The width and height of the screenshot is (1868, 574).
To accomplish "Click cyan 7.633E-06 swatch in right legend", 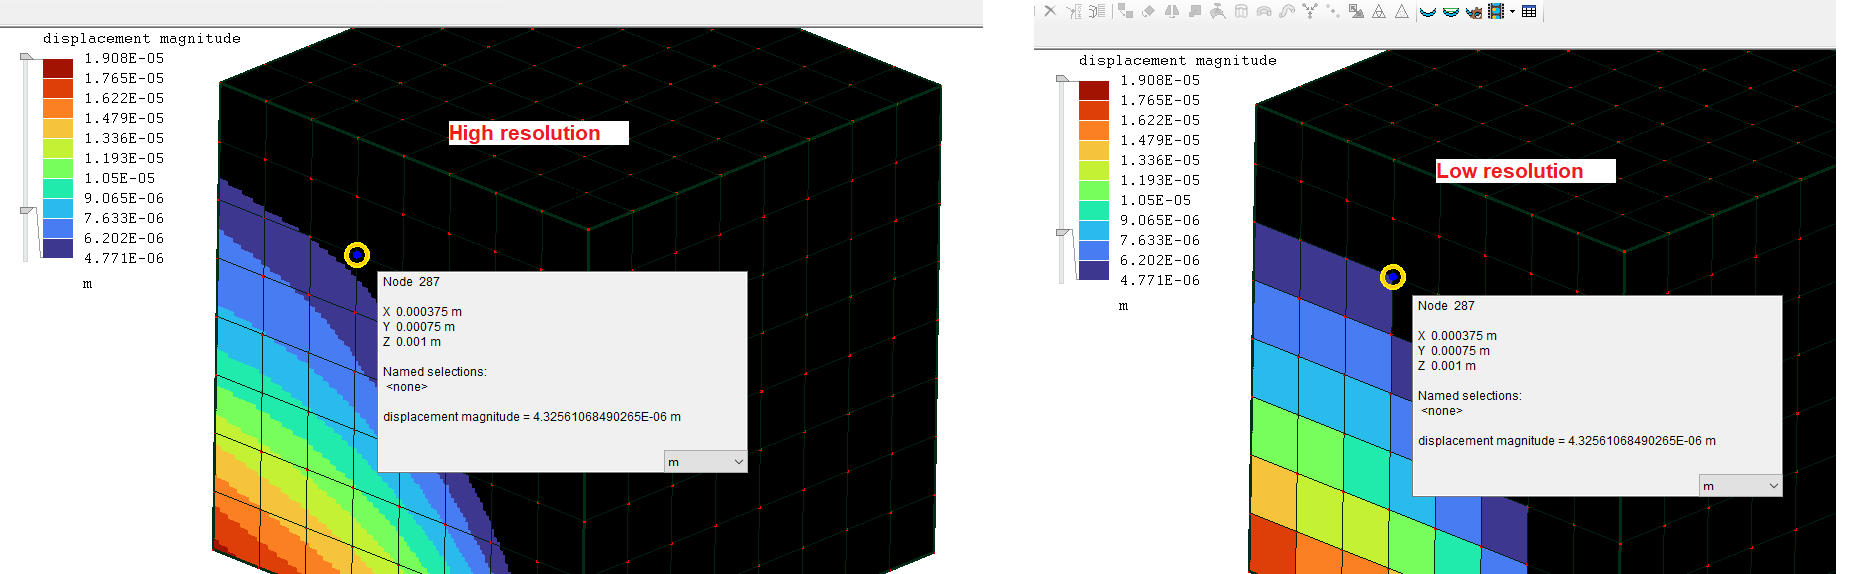I will pos(1094,230).
